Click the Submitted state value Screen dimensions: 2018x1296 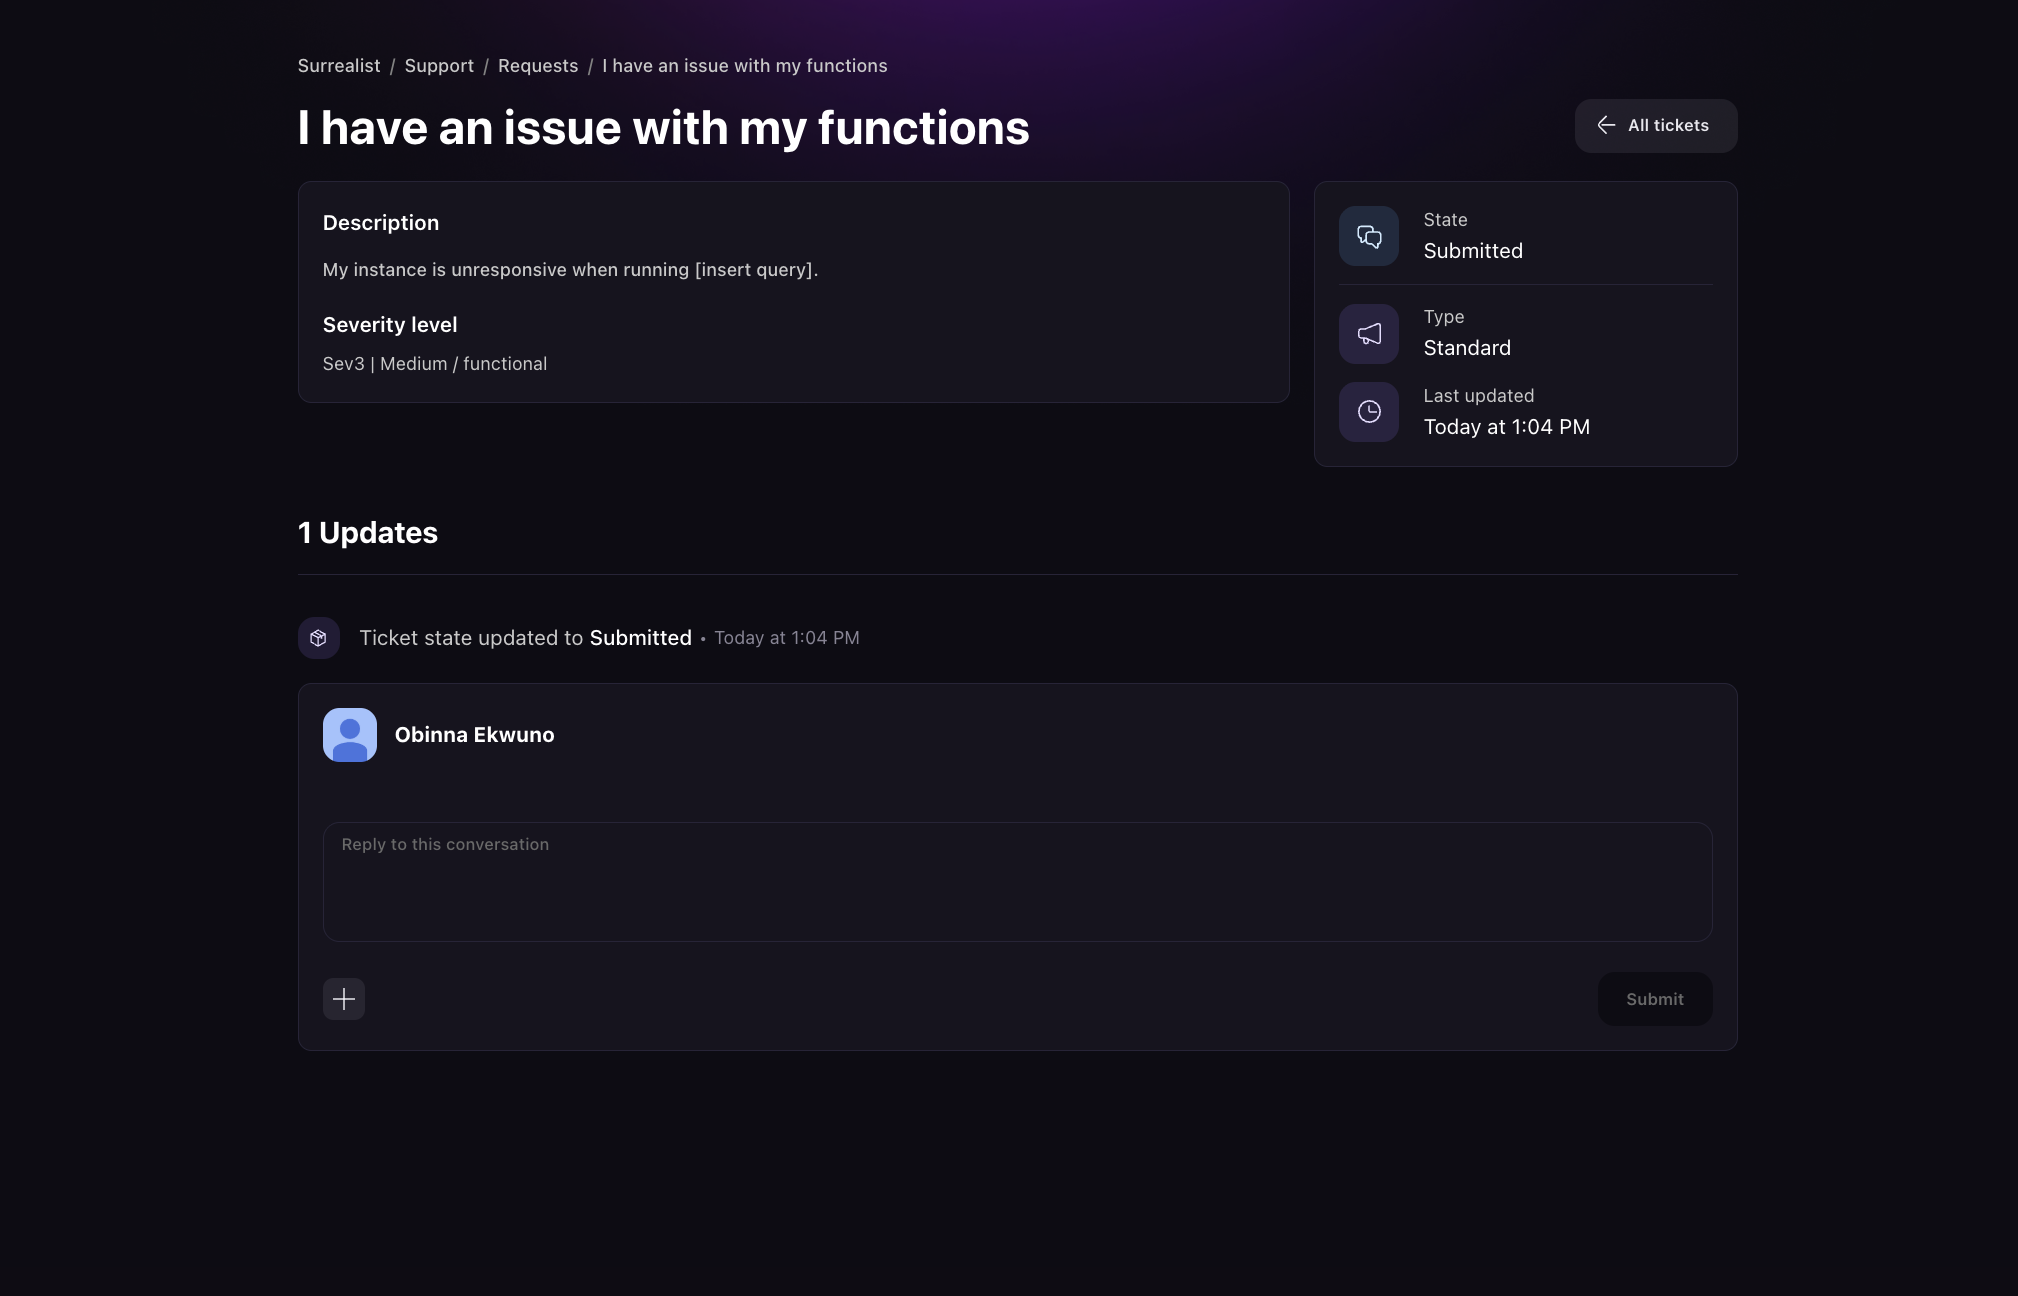coord(1472,251)
